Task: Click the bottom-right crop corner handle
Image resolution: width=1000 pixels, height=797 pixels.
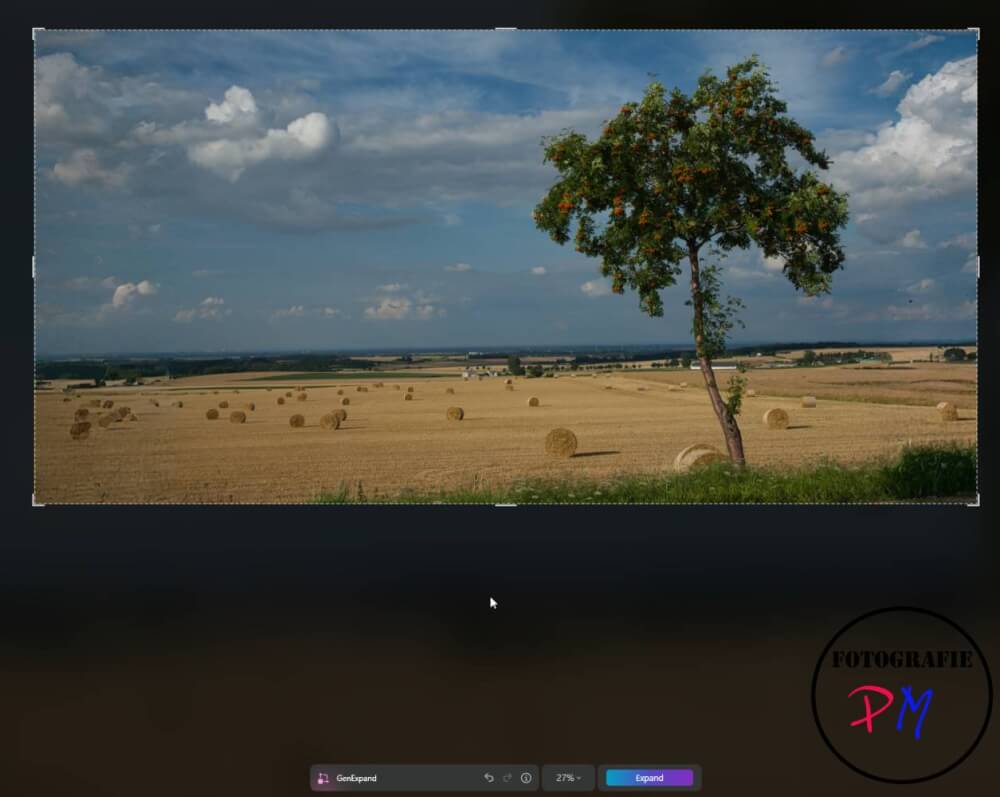Action: click(x=974, y=501)
